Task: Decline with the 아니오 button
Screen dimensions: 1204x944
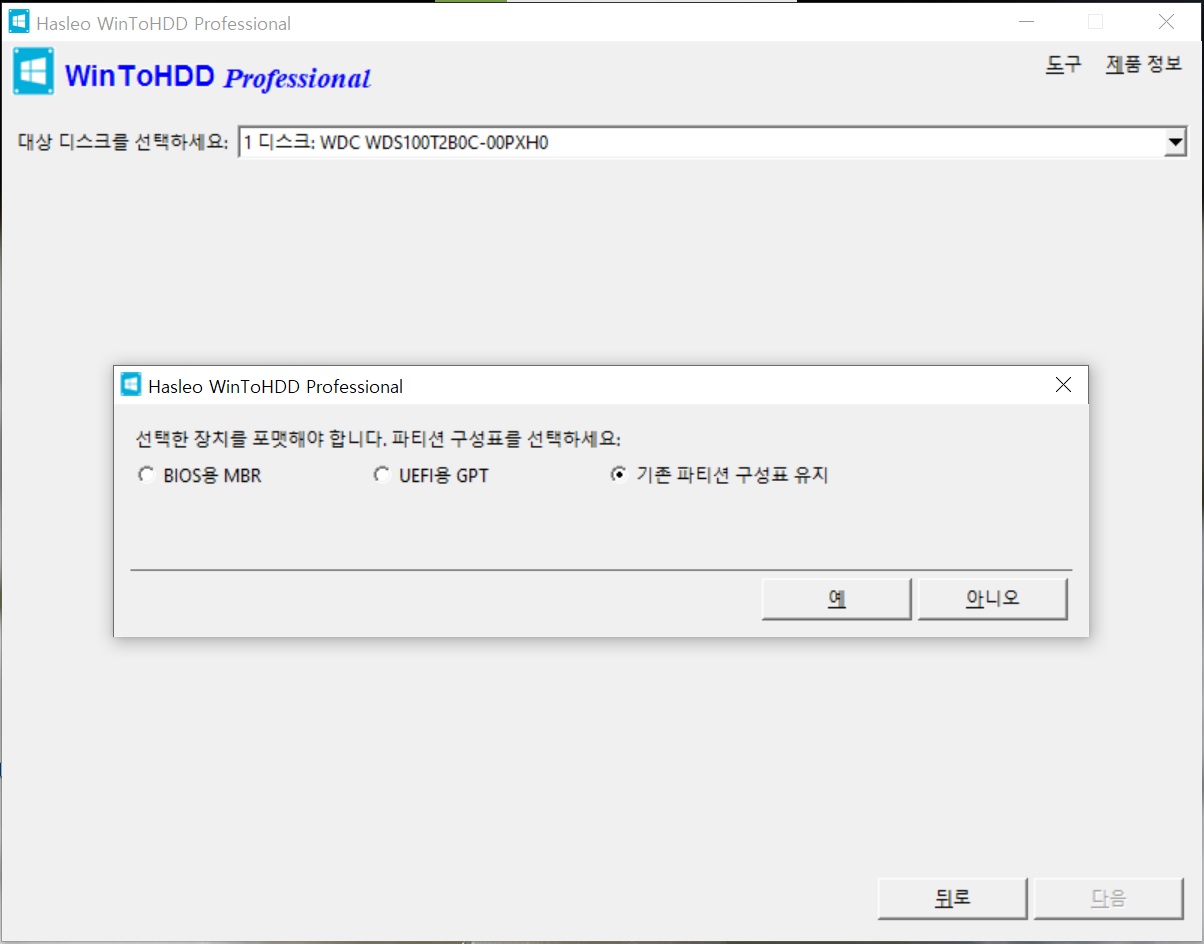Action: tap(992, 599)
